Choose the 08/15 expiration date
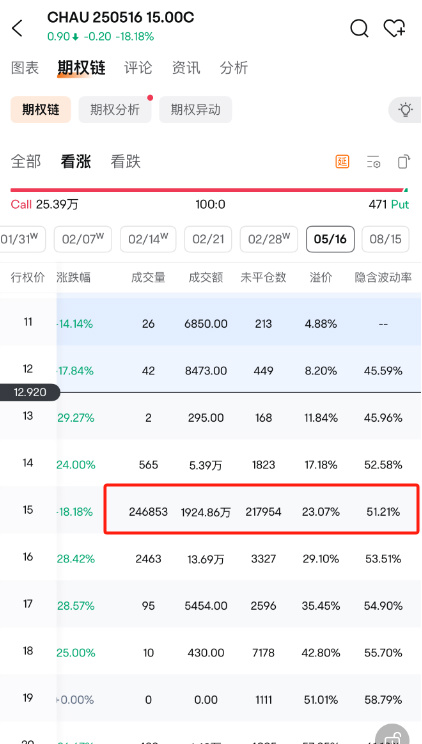The width and height of the screenshot is (422, 744). (385, 239)
